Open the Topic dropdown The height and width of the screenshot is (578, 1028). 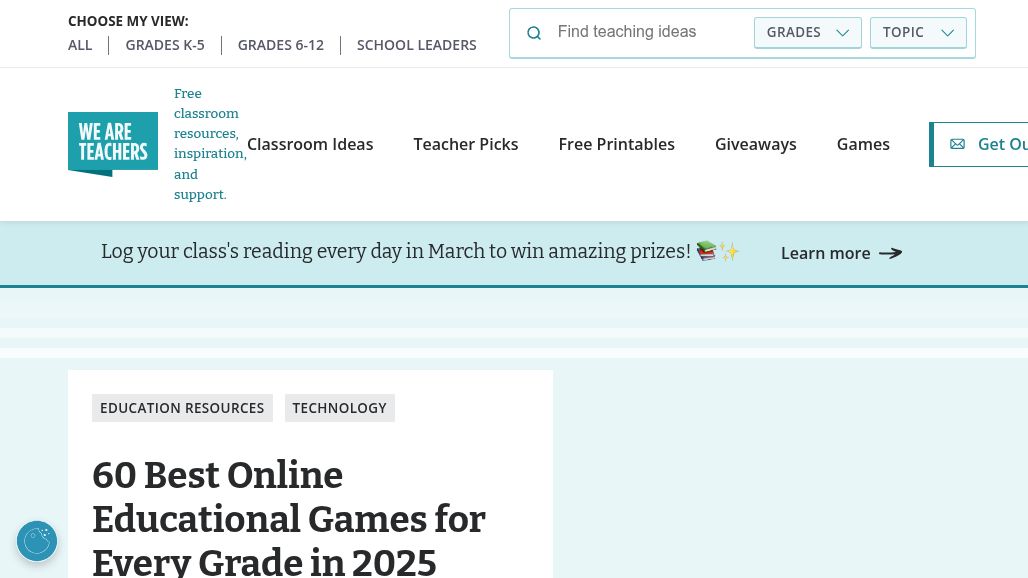[918, 32]
